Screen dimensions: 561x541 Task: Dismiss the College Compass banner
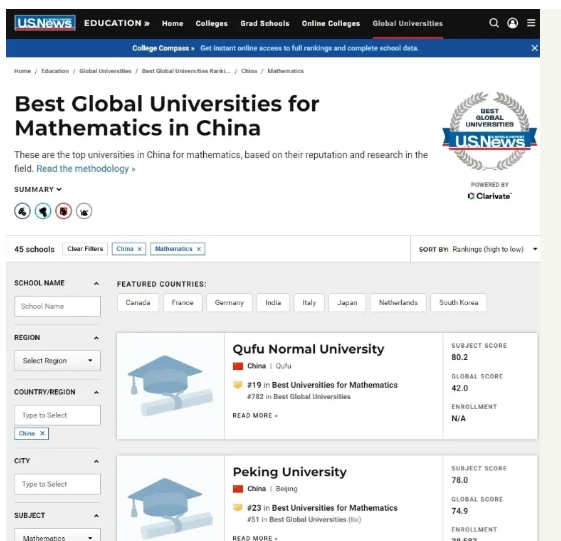click(534, 48)
